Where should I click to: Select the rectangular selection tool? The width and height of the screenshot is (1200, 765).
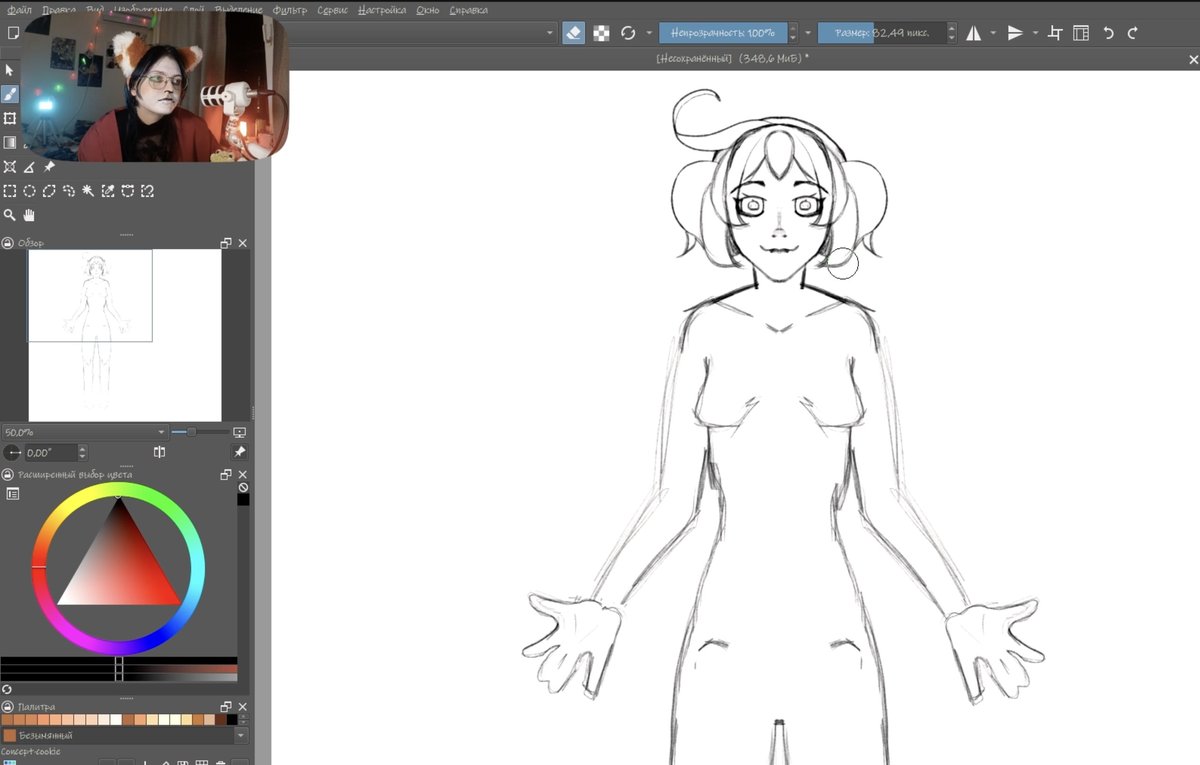pyautogui.click(x=10, y=191)
